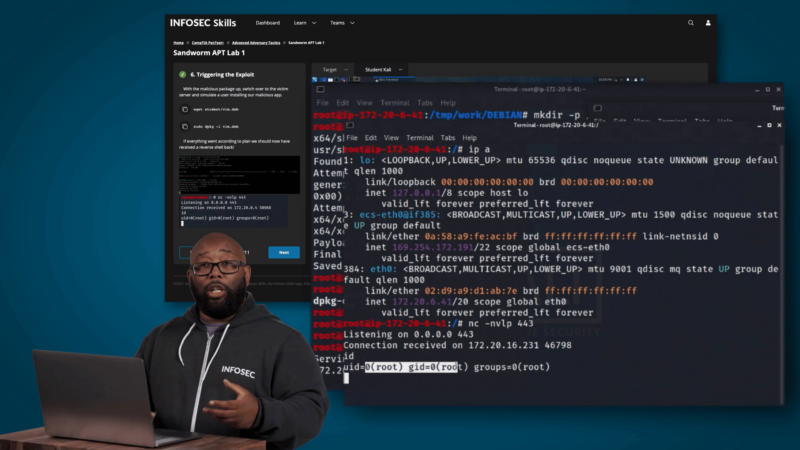800x450 pixels.
Task: Click the Advanced Adversary Tactics breadcrumb
Action: coord(255,43)
